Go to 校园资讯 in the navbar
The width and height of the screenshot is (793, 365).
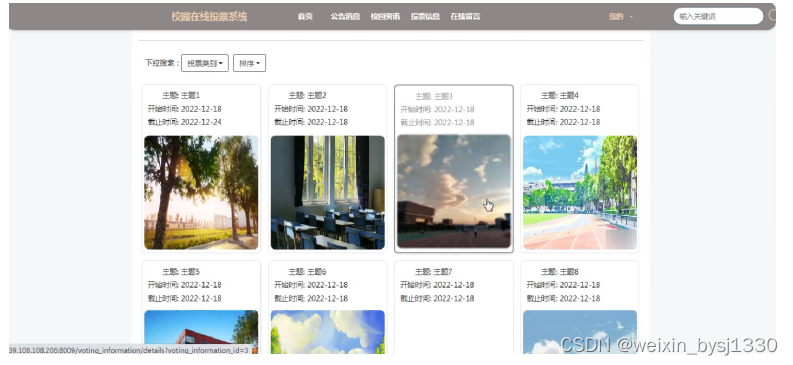point(385,17)
